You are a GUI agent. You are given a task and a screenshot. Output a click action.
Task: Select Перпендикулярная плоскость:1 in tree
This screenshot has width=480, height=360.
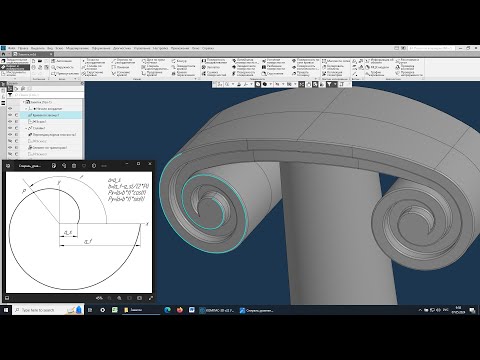click(x=52, y=135)
